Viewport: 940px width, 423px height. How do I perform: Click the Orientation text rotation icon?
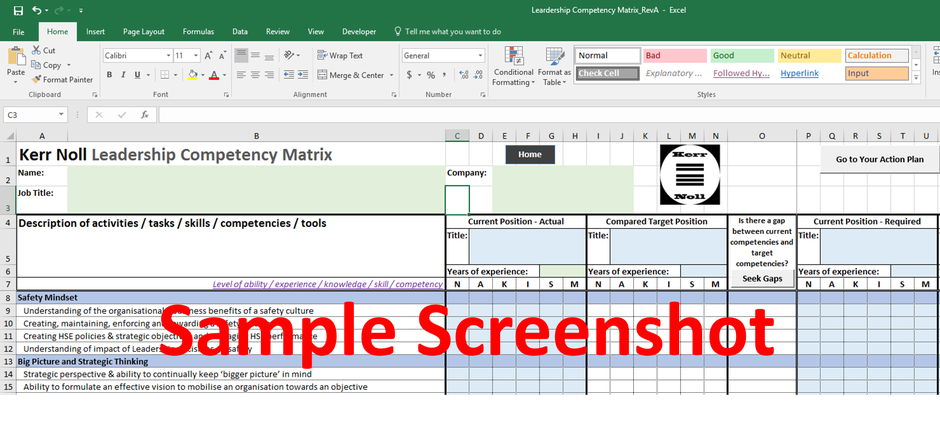point(288,55)
